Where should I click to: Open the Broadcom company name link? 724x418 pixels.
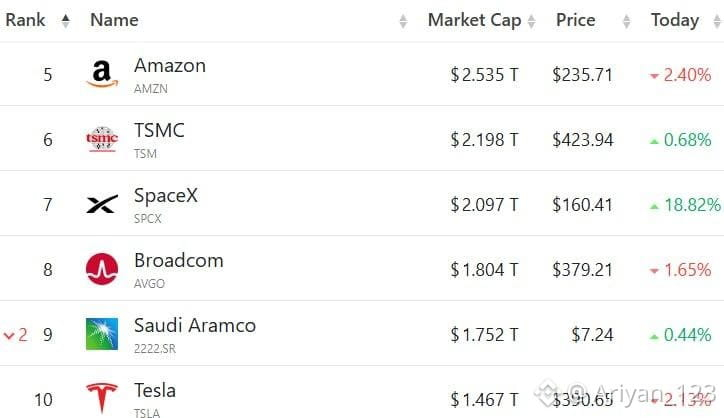179,260
